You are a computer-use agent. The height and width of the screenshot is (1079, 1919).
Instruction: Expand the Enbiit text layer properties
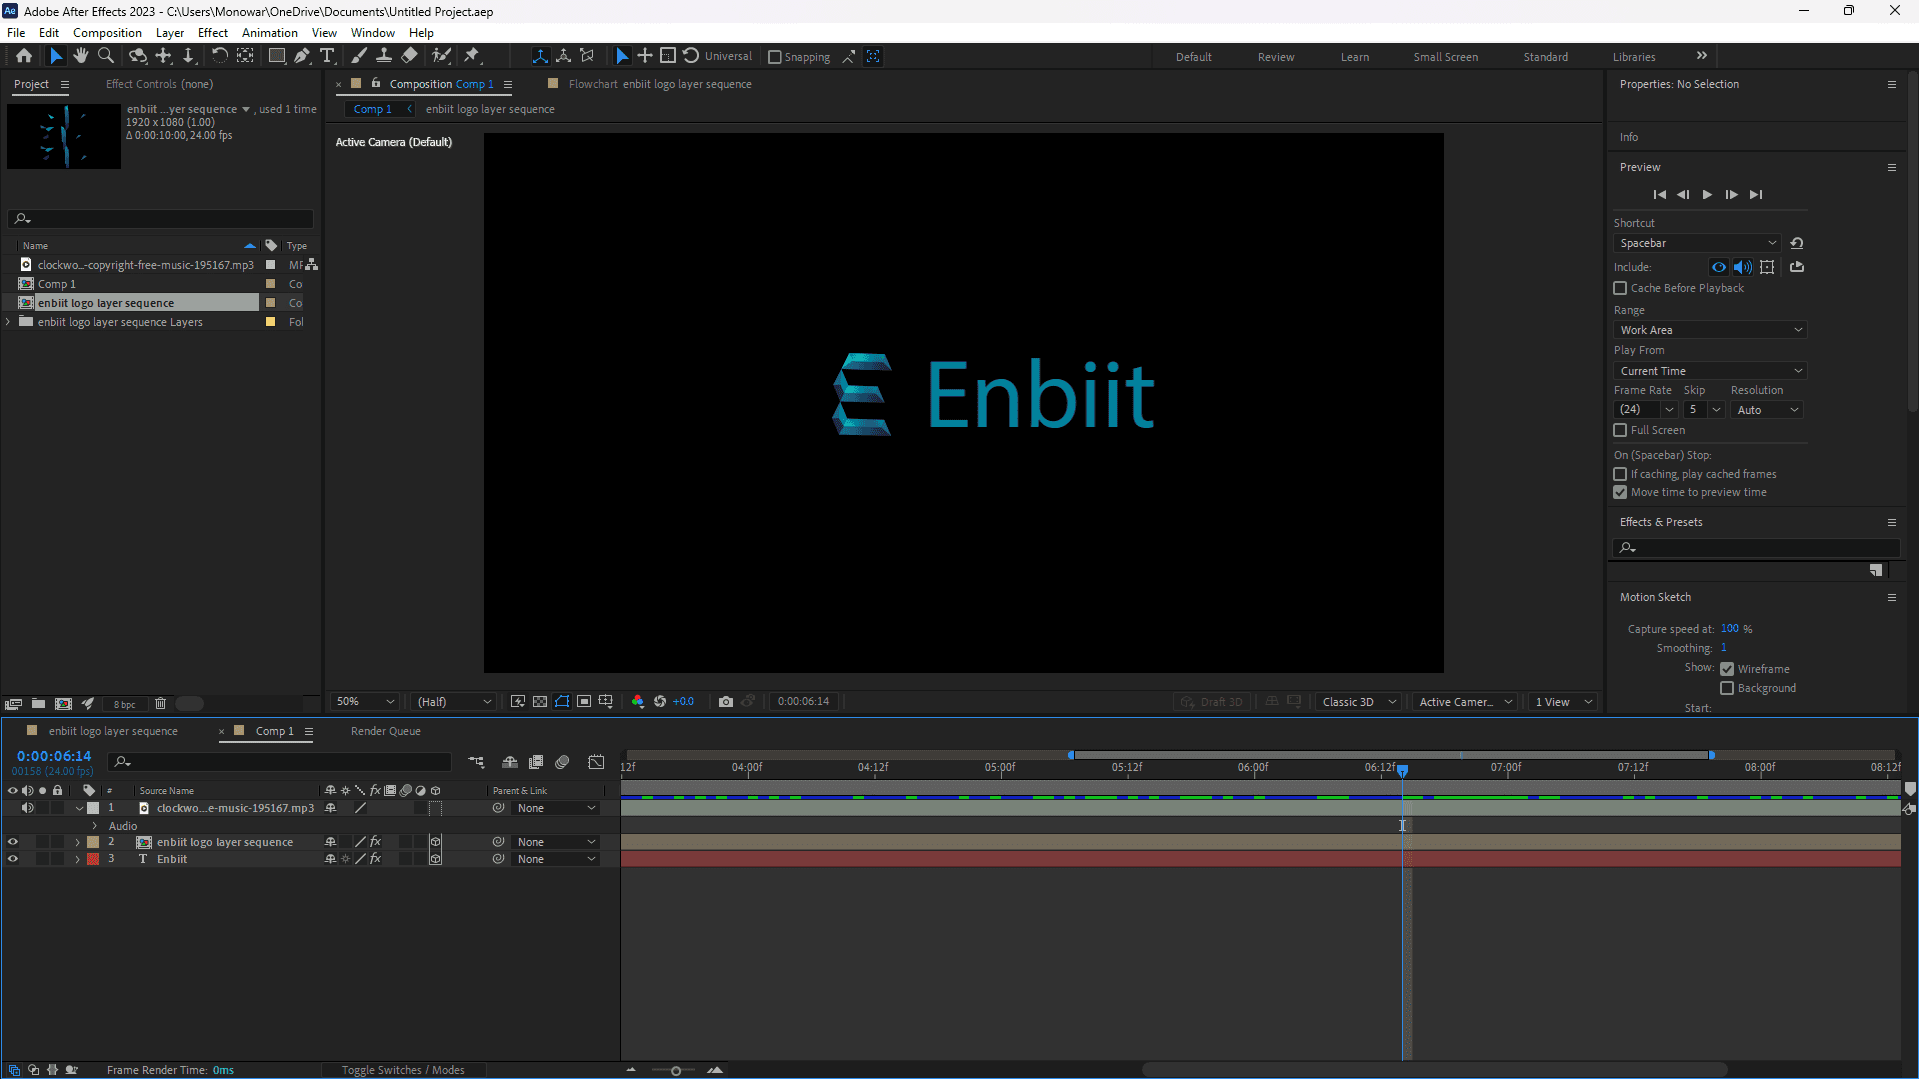click(x=77, y=859)
